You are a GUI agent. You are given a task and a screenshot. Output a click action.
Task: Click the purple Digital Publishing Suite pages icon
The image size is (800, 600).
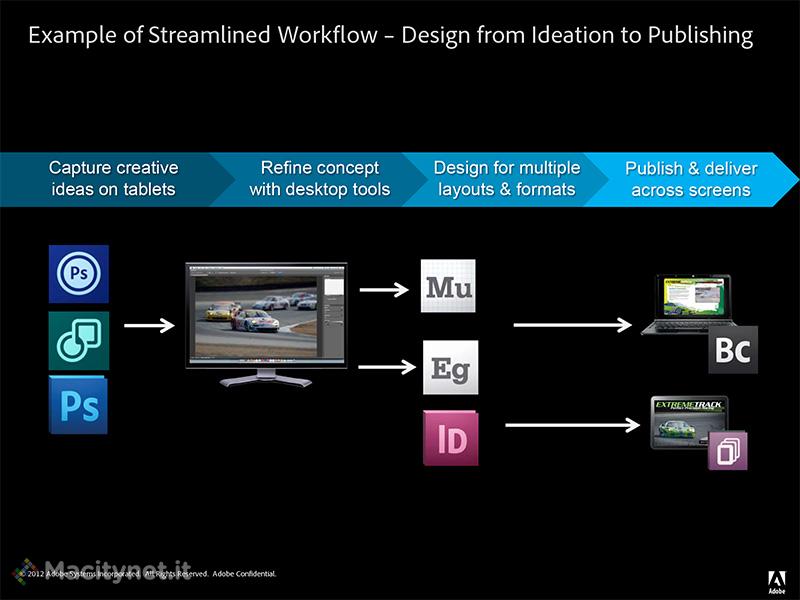point(728,451)
